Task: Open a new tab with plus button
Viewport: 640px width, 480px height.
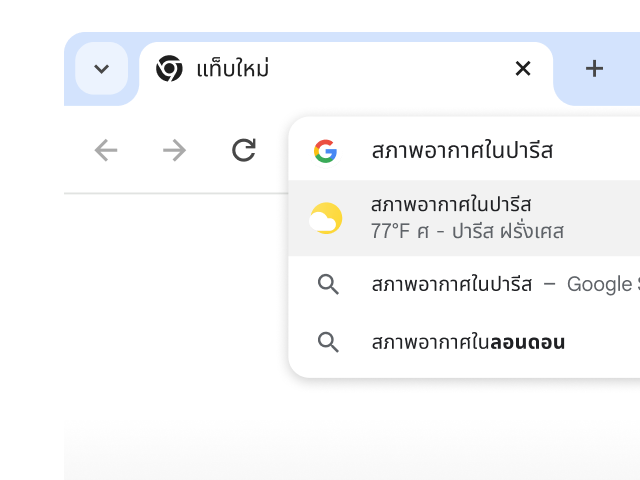Action: 594,69
